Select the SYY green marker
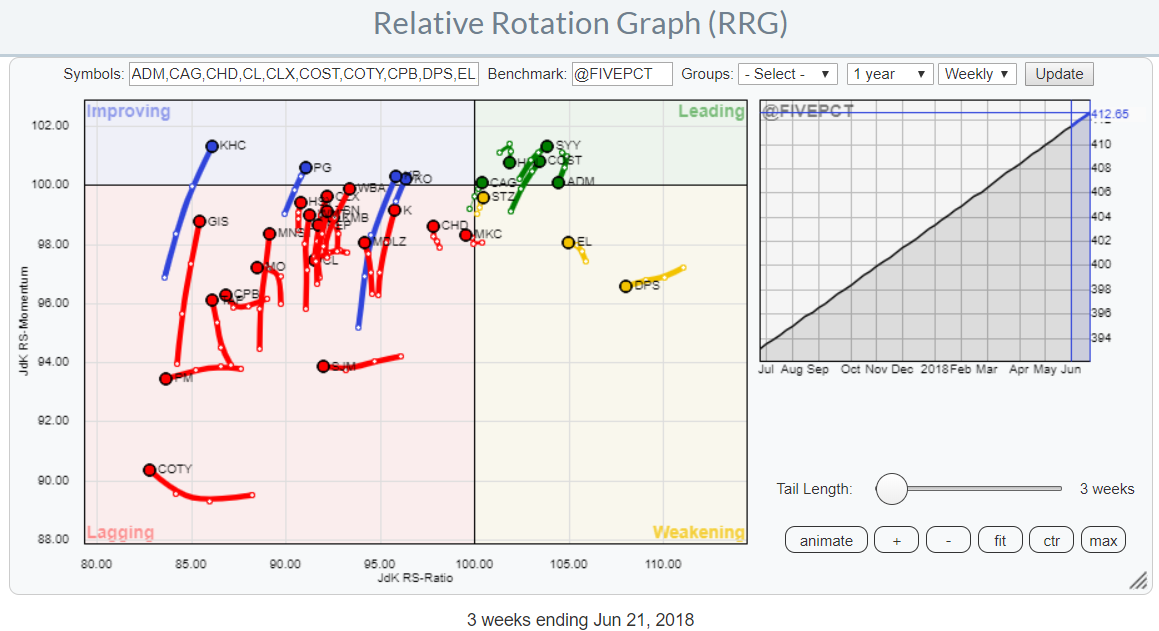The height and width of the screenshot is (631, 1159). (x=547, y=146)
